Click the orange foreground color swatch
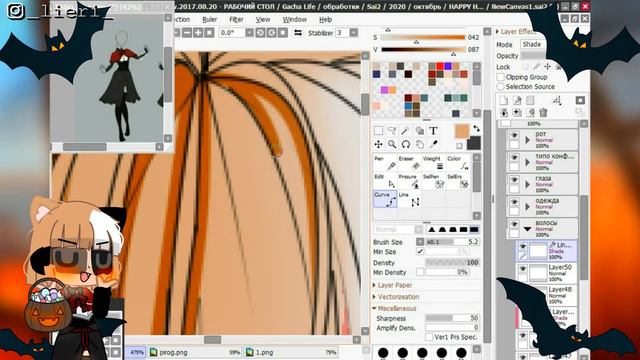 tap(461, 131)
